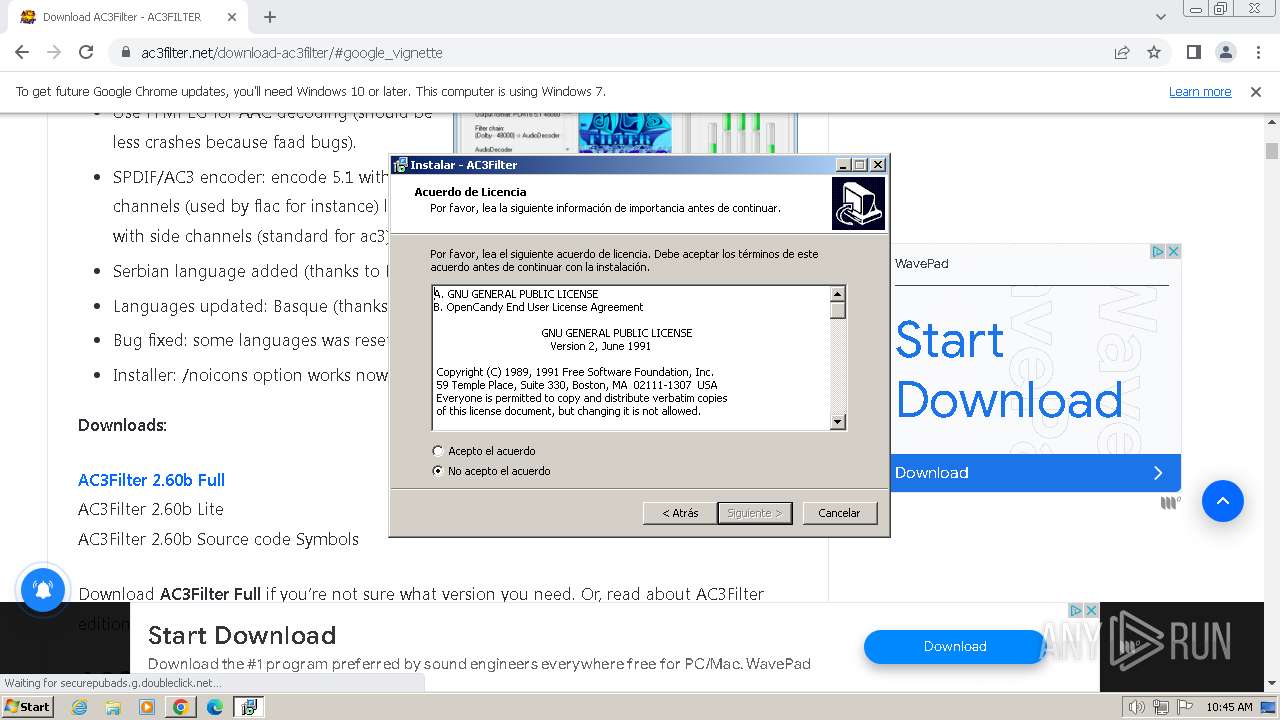Select the Acepto el acuerdo radio button
The height and width of the screenshot is (720, 1280).
point(437,451)
